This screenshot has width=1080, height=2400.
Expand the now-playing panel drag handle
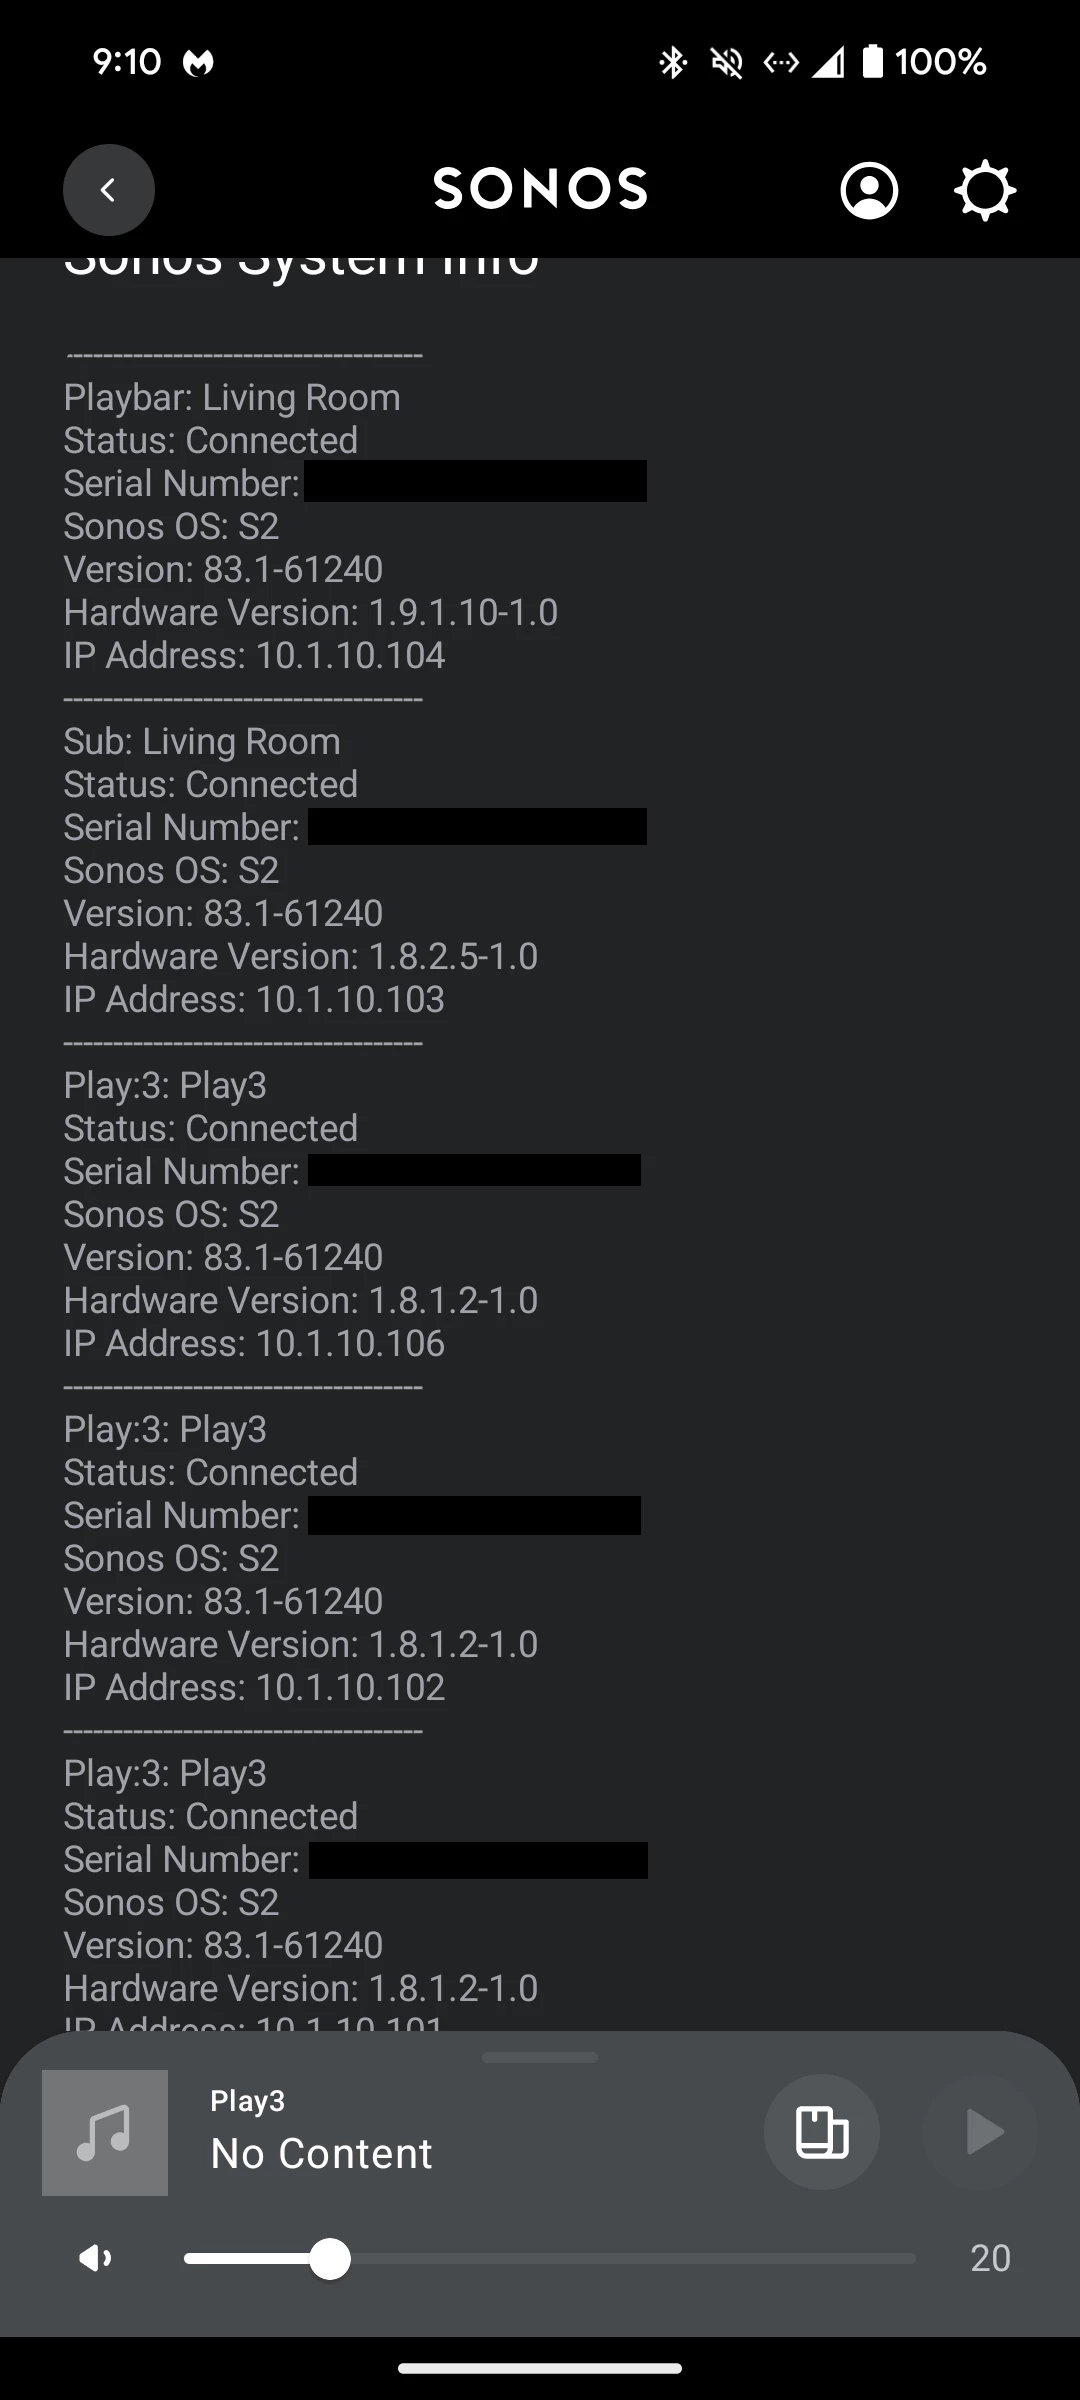coord(540,2057)
